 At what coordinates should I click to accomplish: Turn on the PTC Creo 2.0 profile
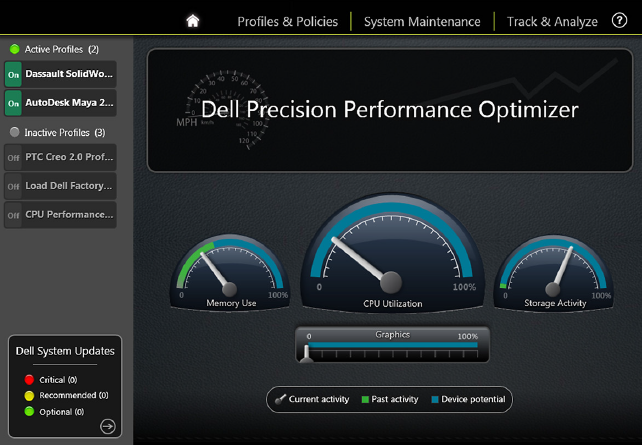(x=14, y=158)
